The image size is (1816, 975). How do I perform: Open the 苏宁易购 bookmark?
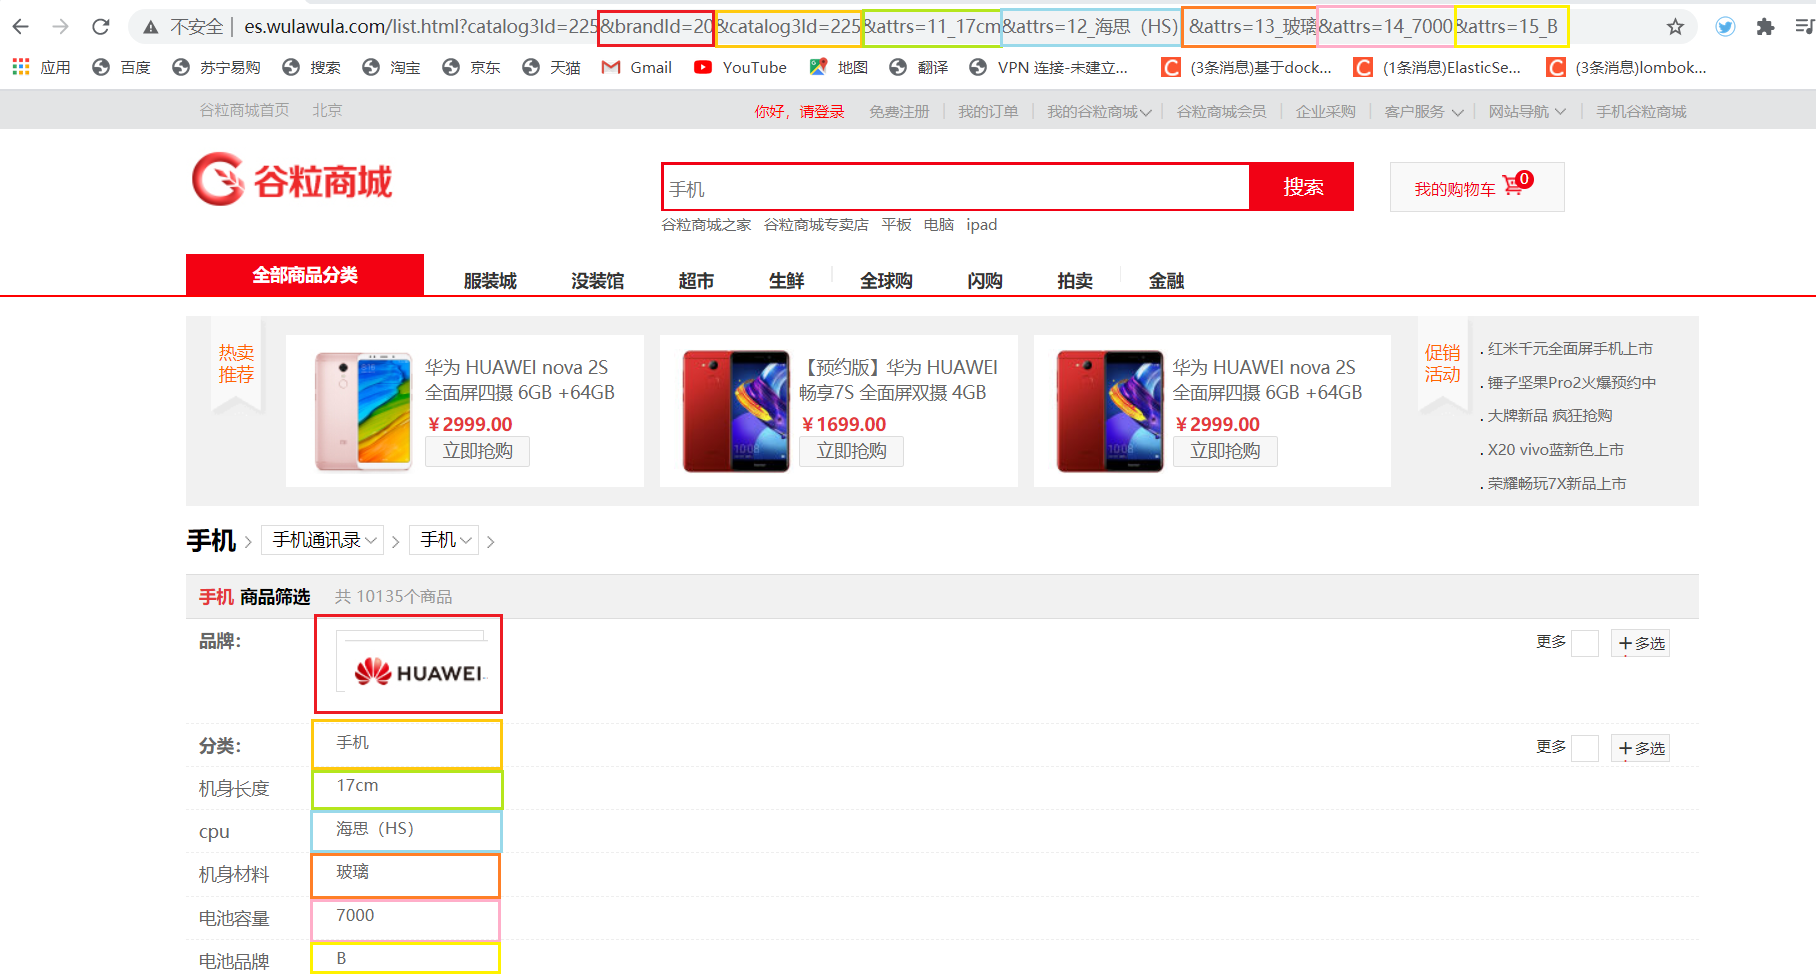(216, 67)
